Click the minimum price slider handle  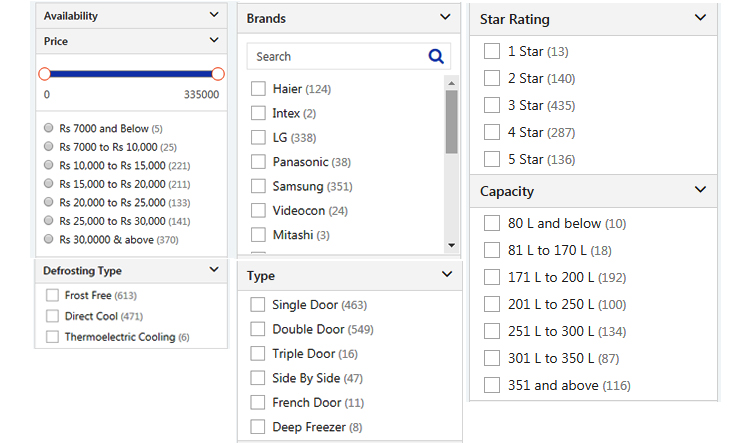tap(44, 74)
